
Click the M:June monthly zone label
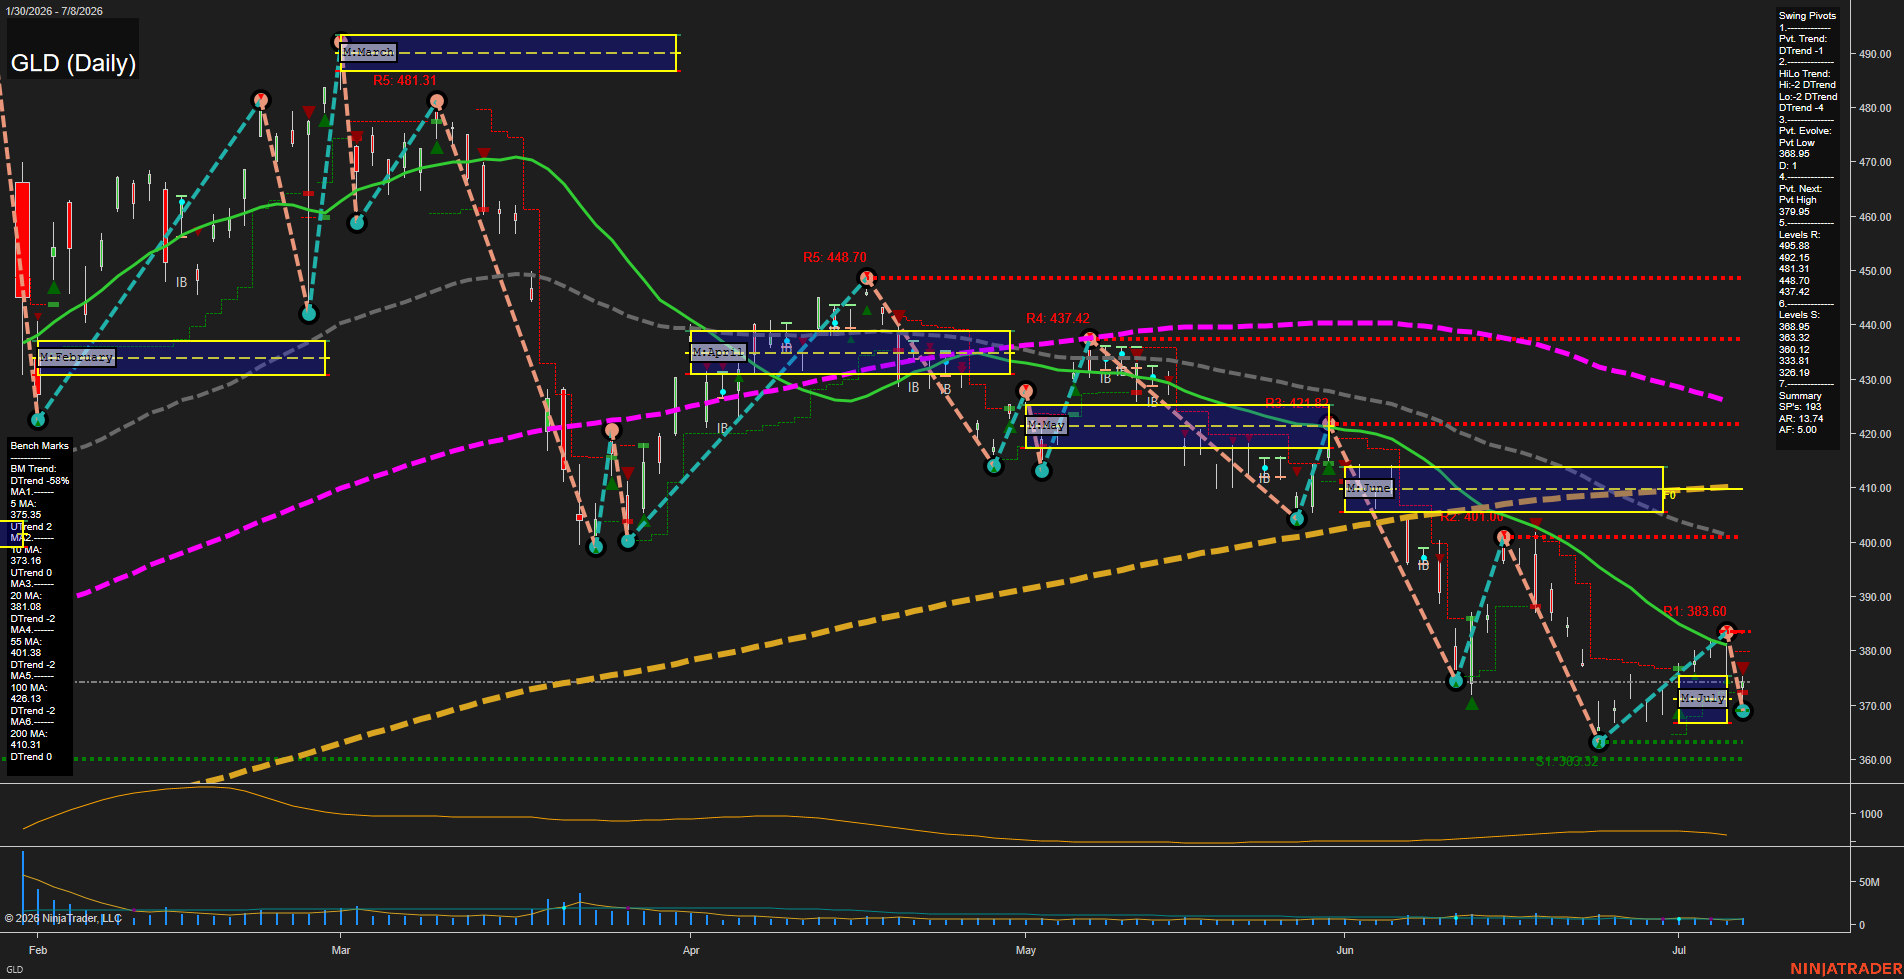[x=1369, y=488]
